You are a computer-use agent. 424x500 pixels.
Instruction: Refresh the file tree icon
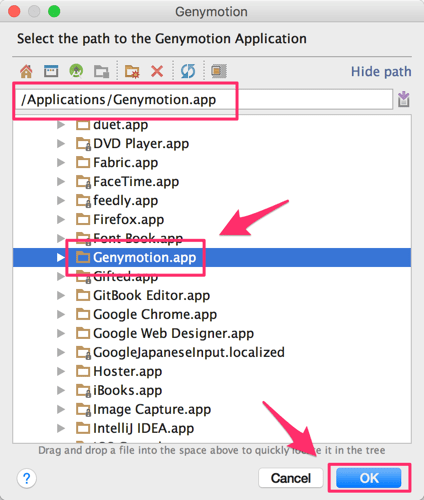click(x=188, y=71)
